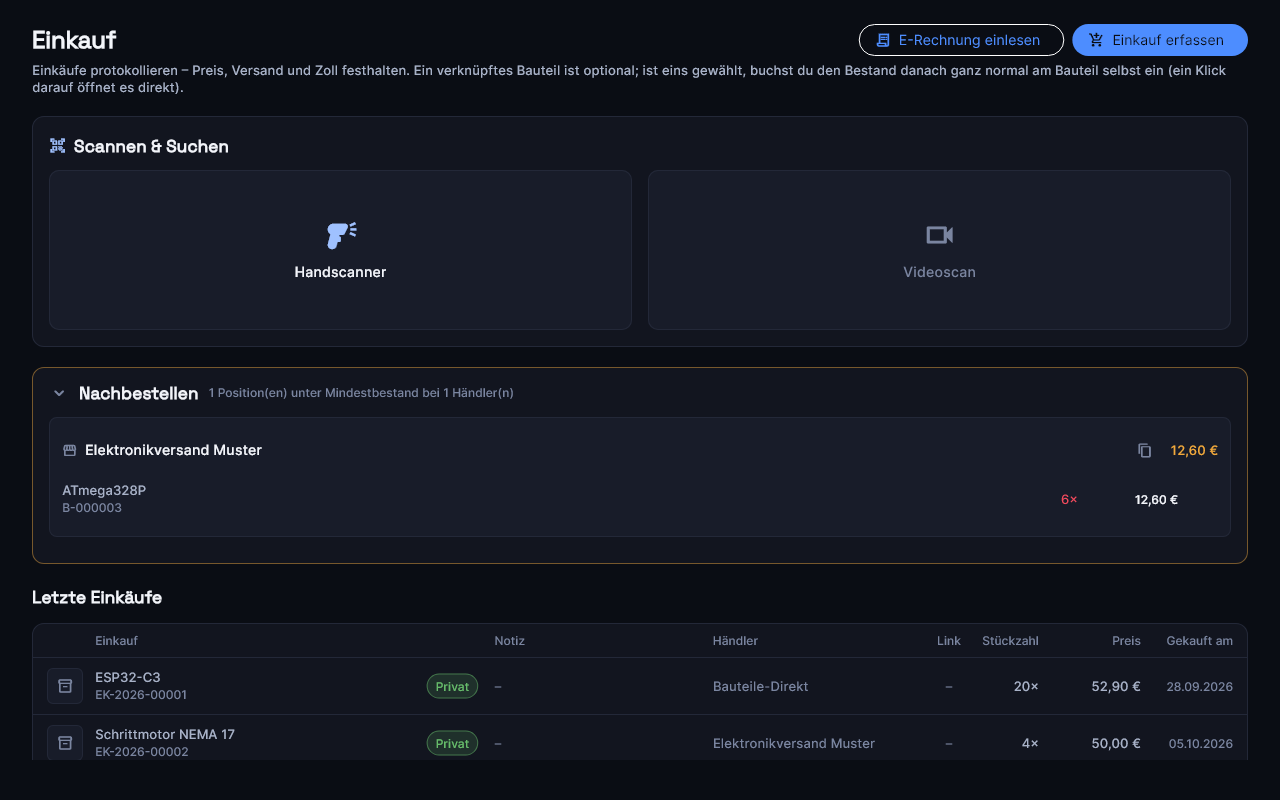This screenshot has width=1280, height=800.
Task: Click the shop icon beside Elektronikversand Muster
Action: (x=70, y=450)
